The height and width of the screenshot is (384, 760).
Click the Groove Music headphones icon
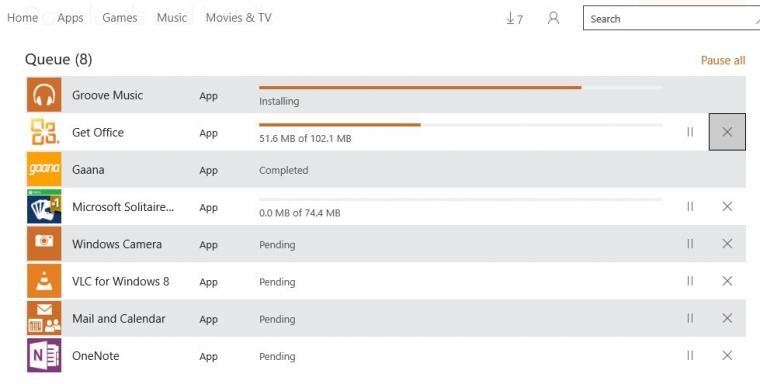pos(44,95)
